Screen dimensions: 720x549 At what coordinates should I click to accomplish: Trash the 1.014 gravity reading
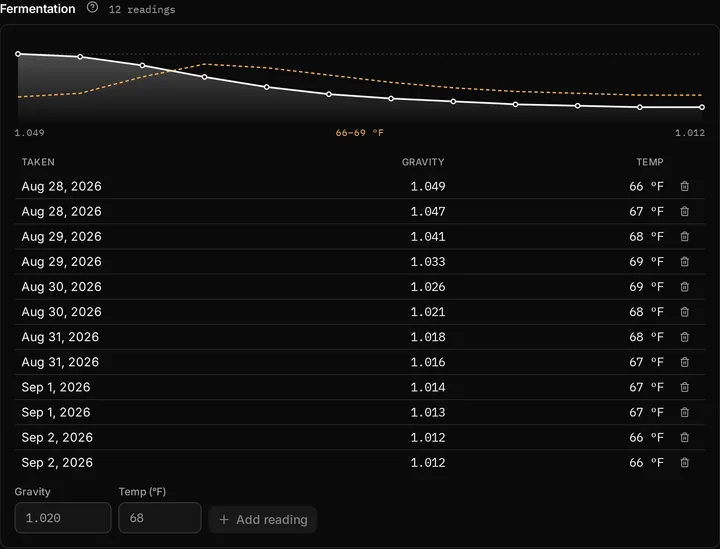pyautogui.click(x=684, y=387)
